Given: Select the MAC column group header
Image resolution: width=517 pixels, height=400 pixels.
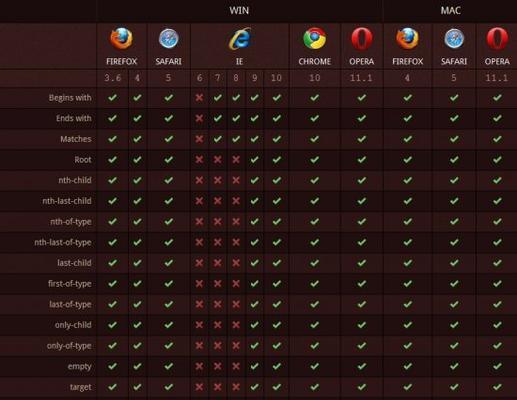Looking at the screenshot, I should click(451, 11).
